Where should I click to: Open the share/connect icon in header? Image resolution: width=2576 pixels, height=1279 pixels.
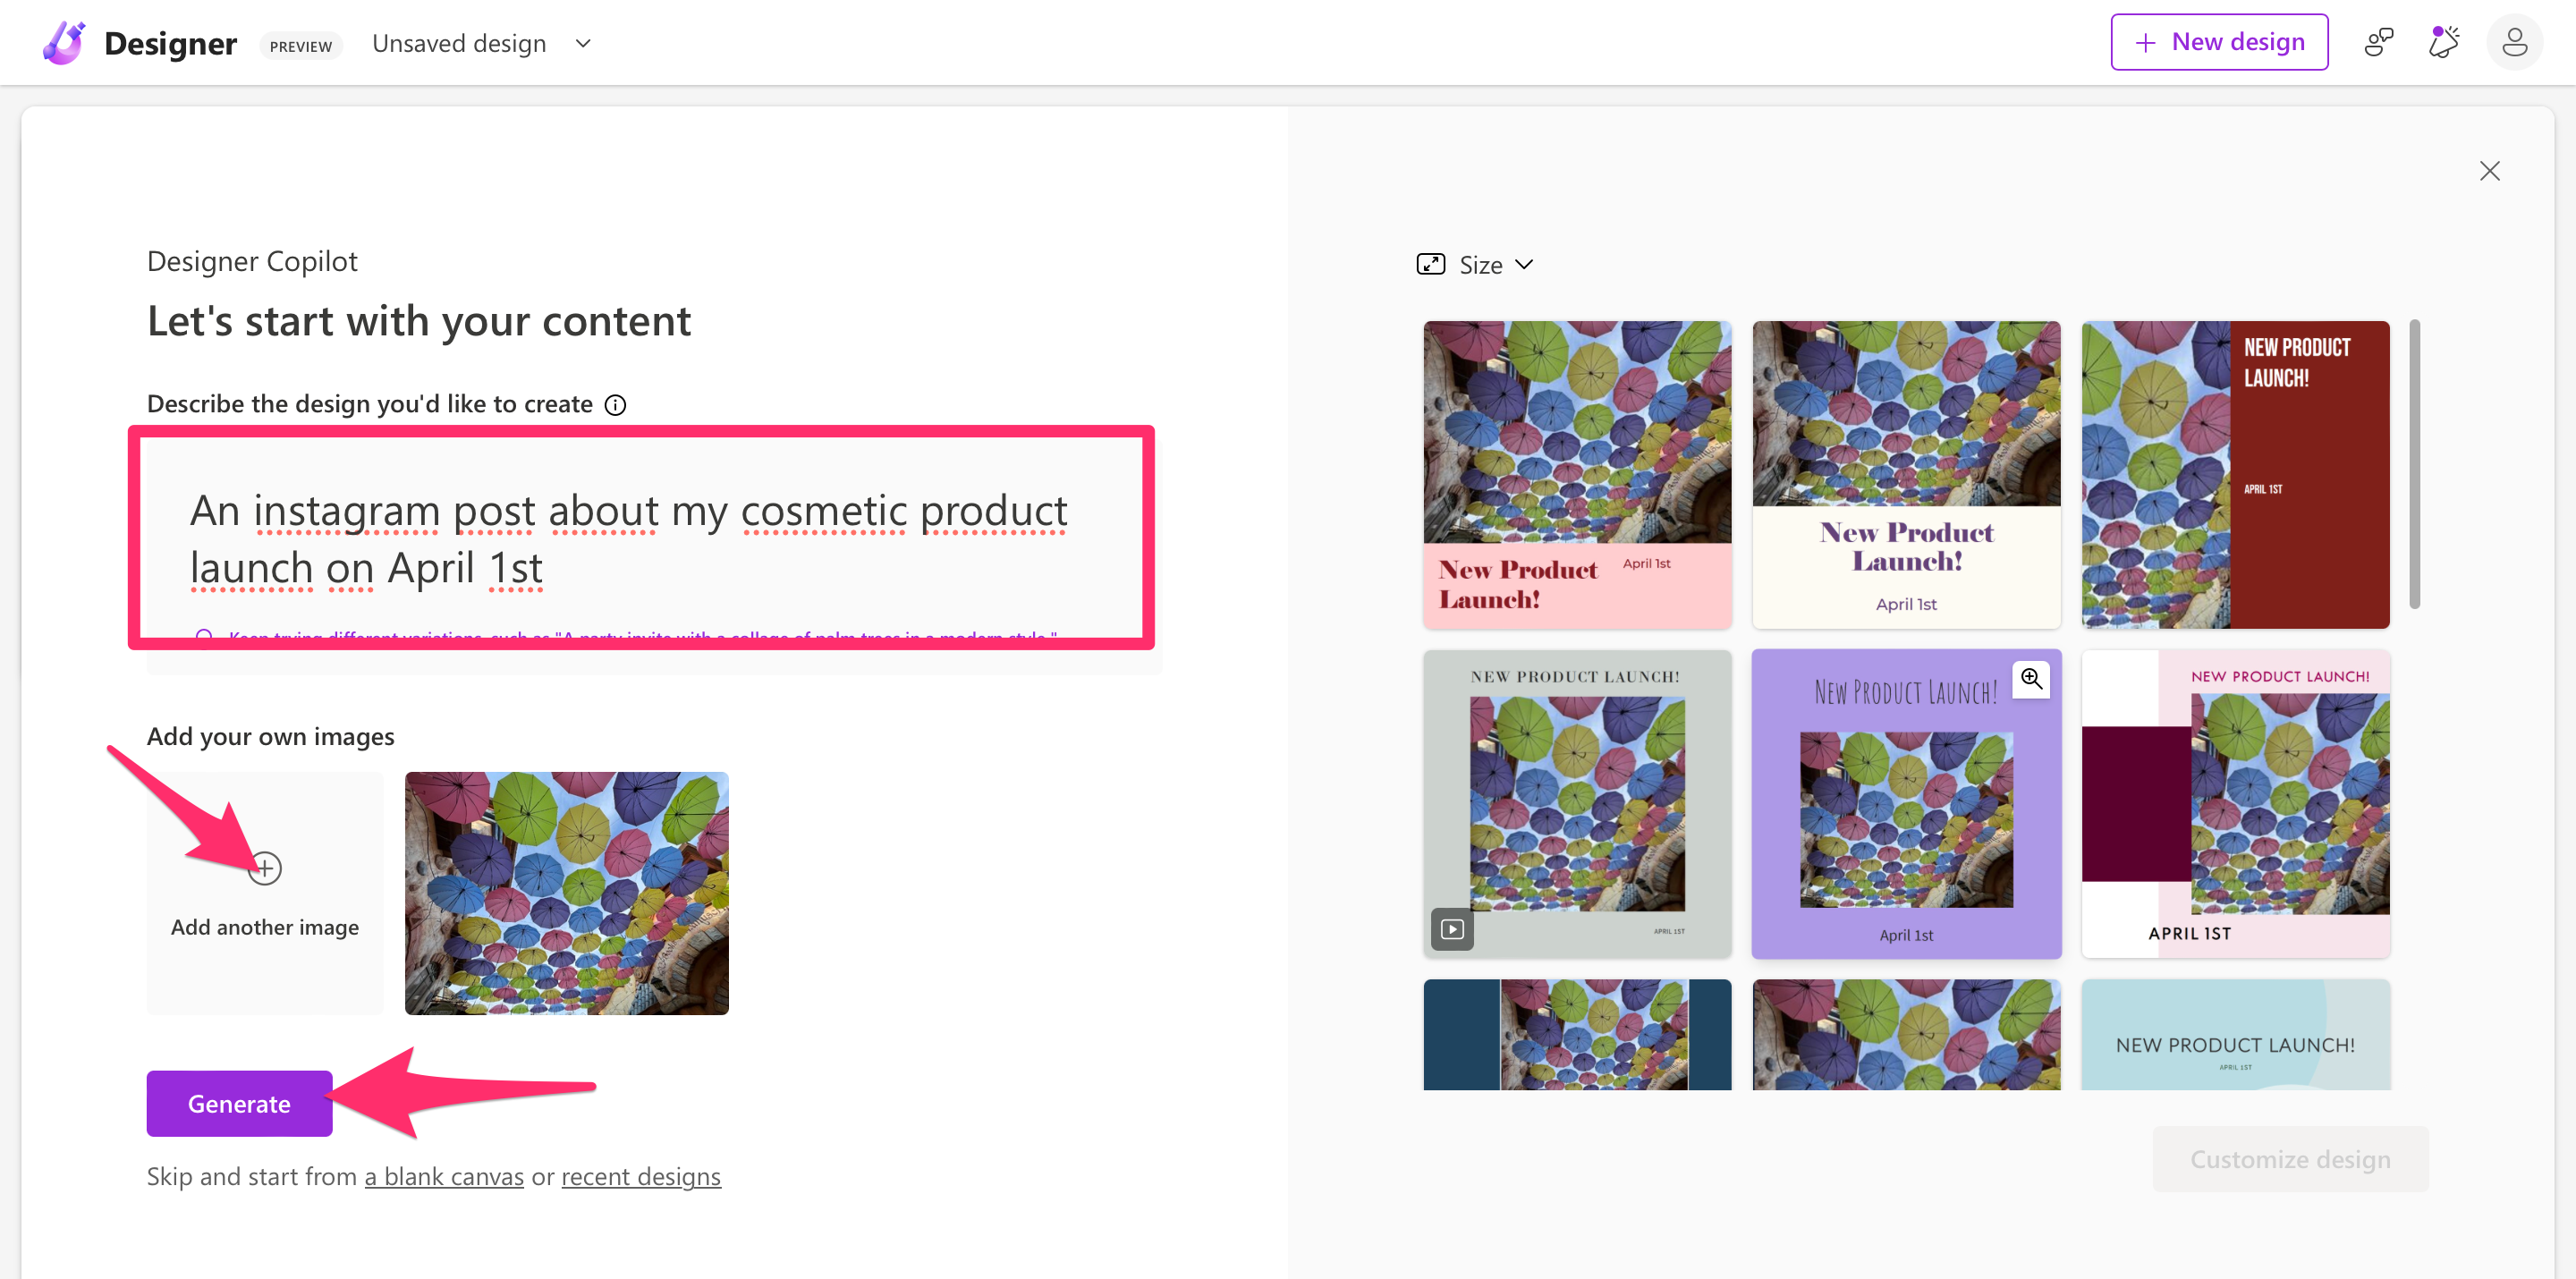tap(2379, 43)
